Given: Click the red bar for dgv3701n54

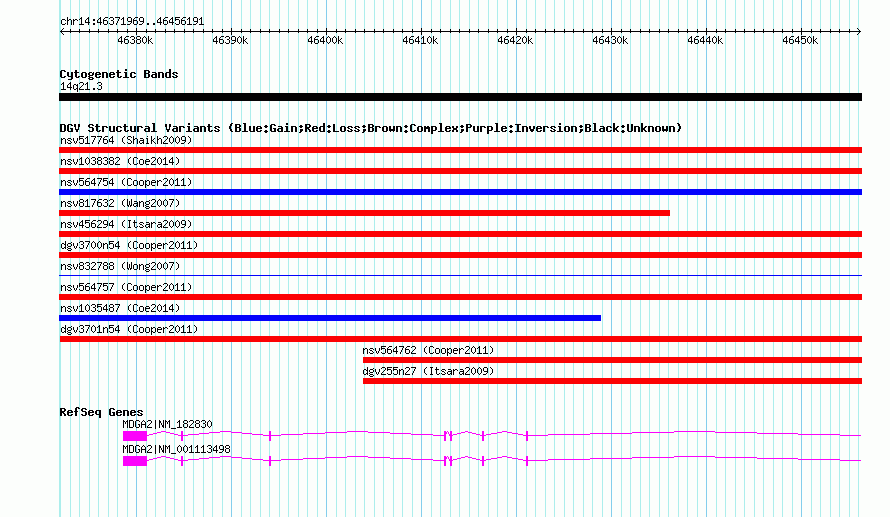Looking at the screenshot, I should 460,339.
